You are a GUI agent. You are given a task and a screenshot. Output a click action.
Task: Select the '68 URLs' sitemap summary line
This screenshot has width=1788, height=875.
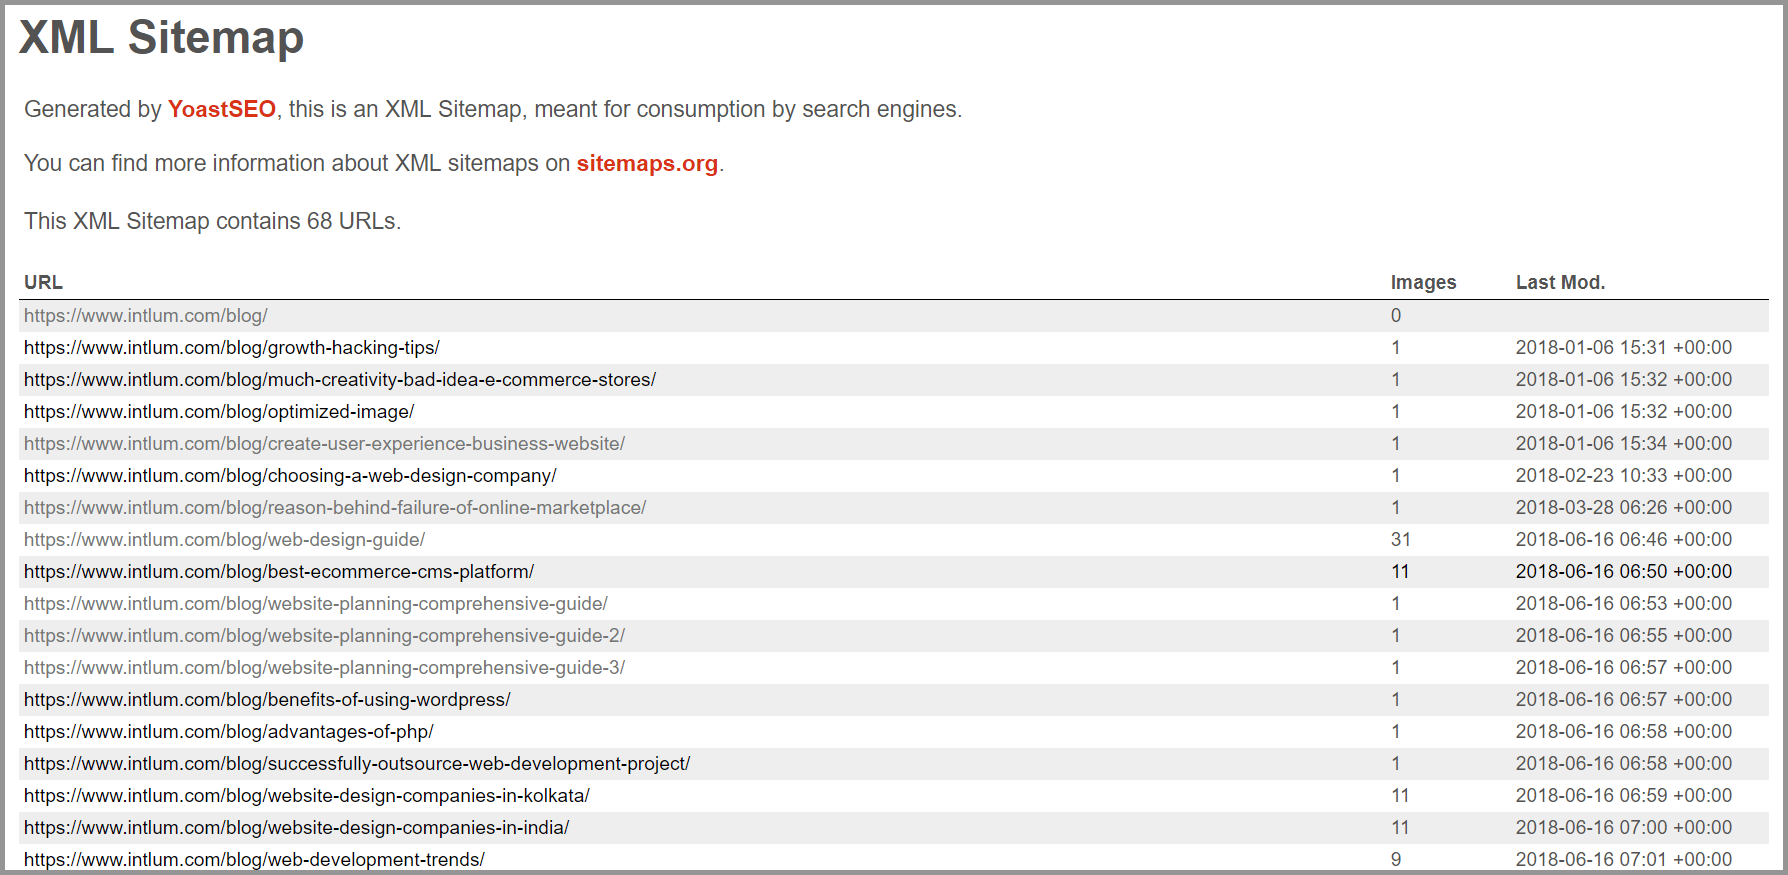(212, 221)
